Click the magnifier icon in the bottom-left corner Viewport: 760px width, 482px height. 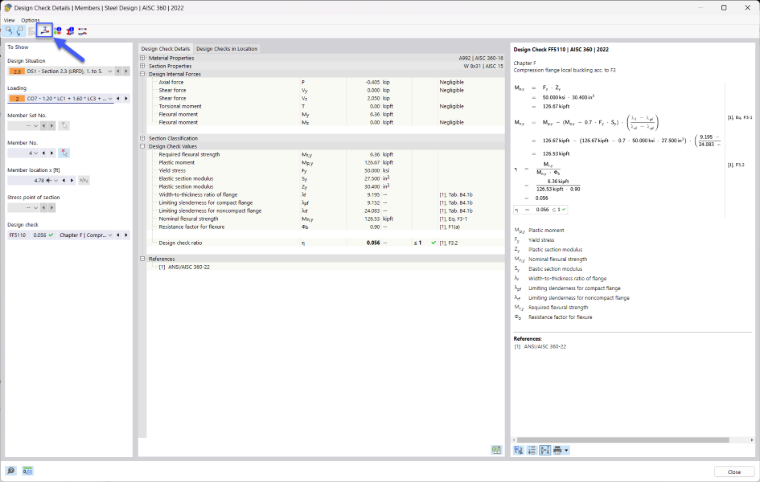(11, 471)
